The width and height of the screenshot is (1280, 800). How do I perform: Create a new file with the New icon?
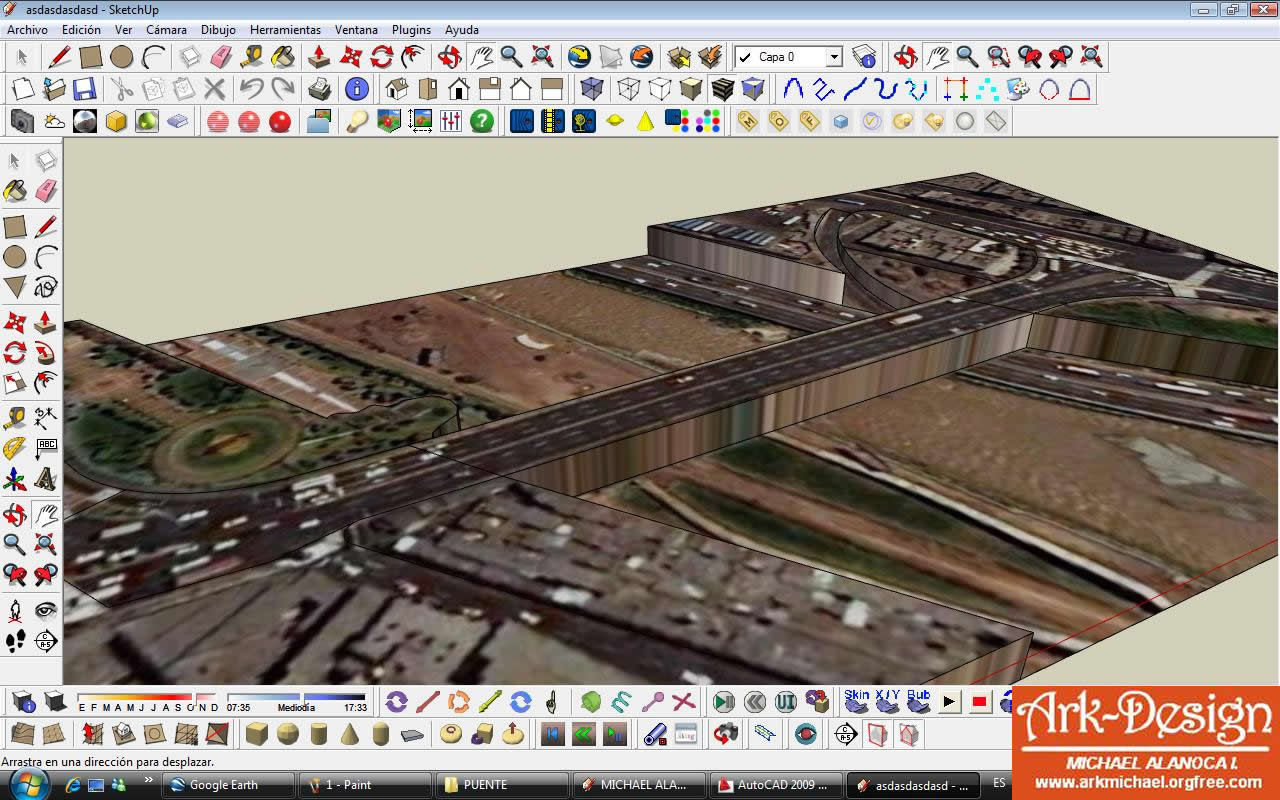pyautogui.click(x=22, y=89)
